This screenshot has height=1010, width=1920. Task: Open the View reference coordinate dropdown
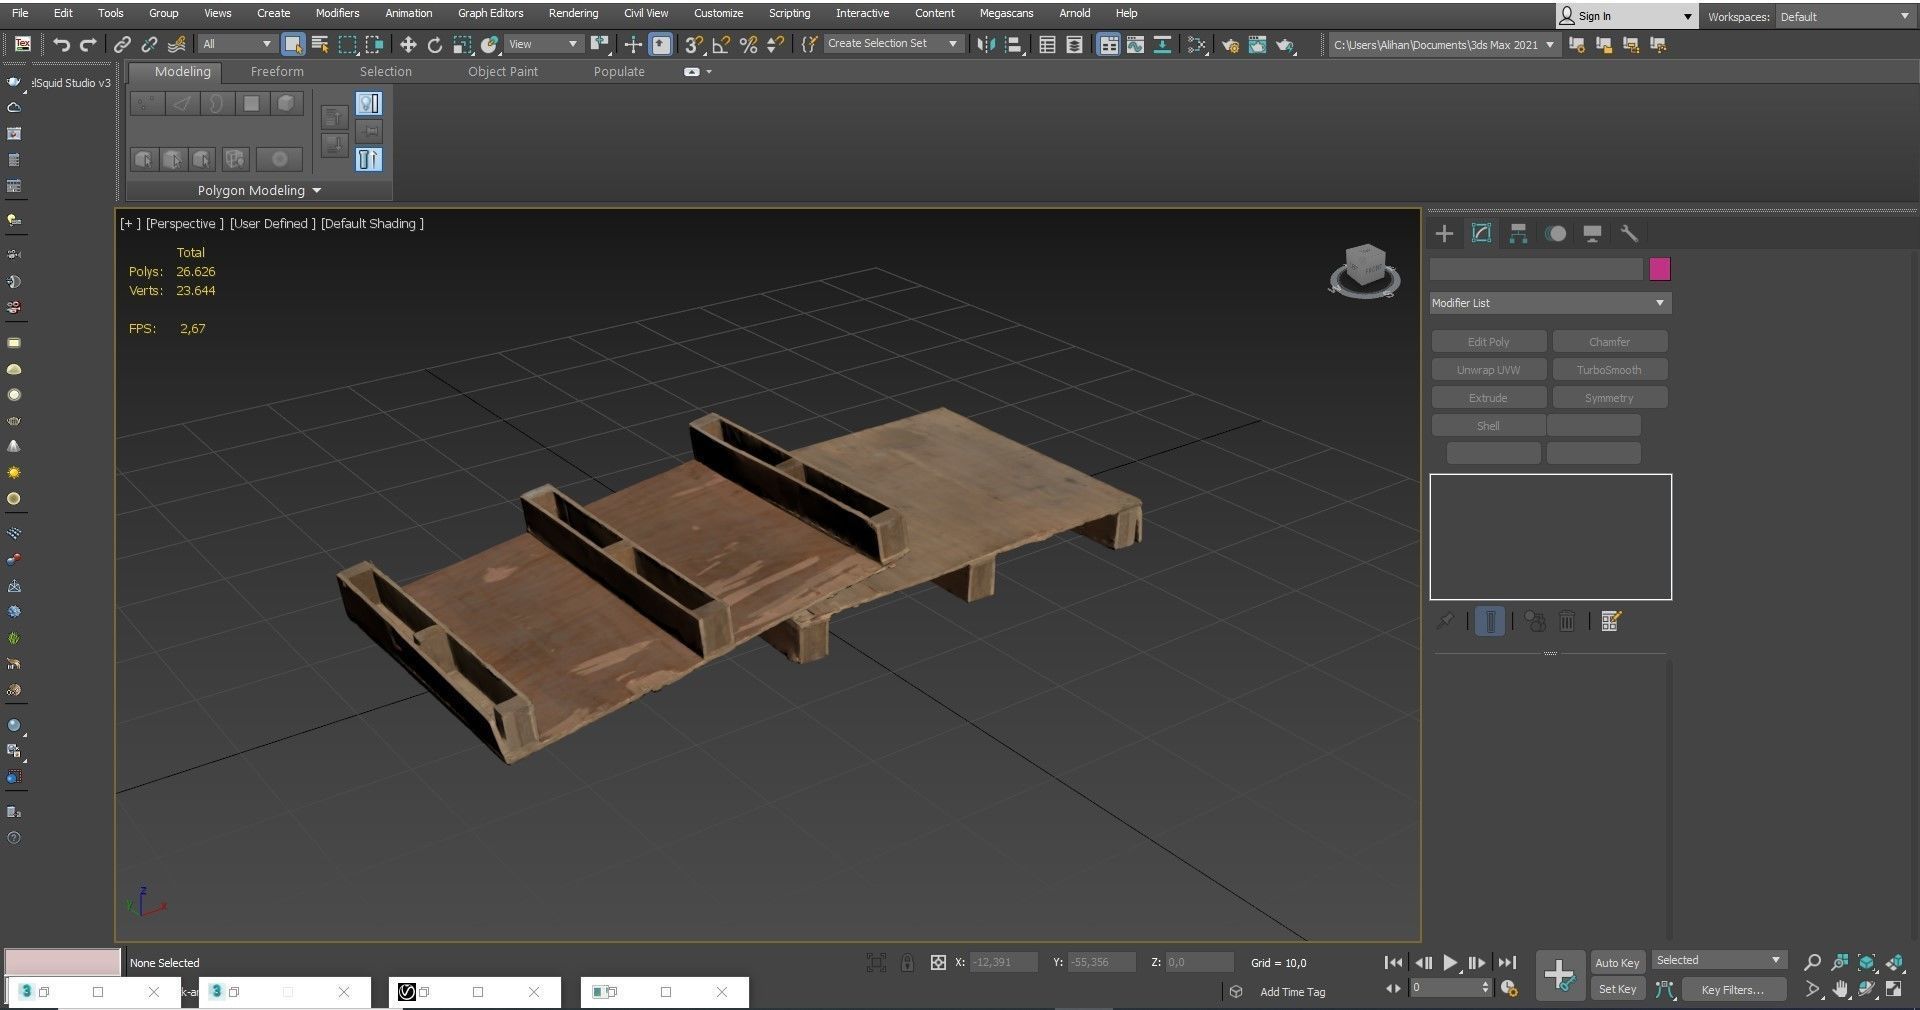[x=544, y=44]
